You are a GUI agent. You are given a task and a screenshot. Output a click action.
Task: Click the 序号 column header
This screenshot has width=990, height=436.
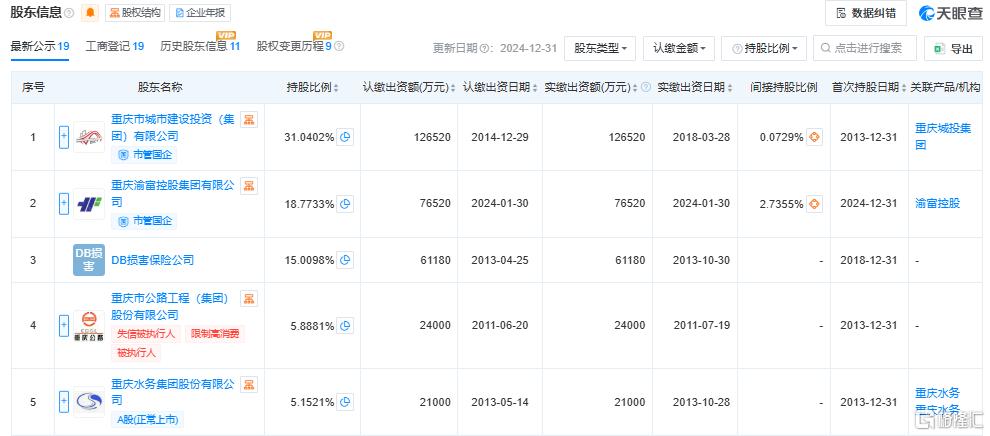(x=33, y=88)
